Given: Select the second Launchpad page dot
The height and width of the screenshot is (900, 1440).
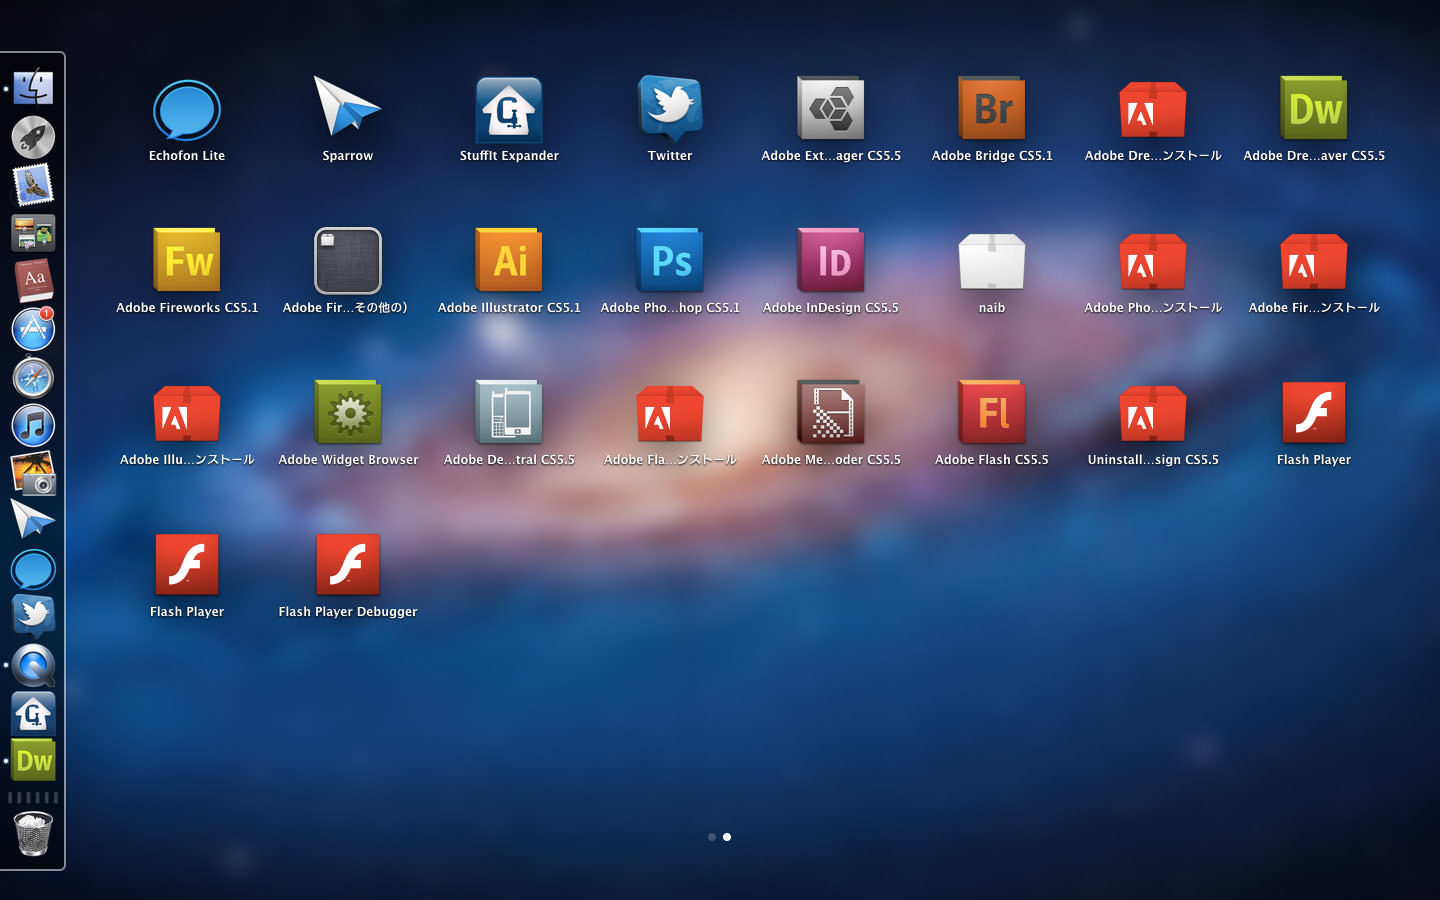Looking at the screenshot, I should pos(727,837).
